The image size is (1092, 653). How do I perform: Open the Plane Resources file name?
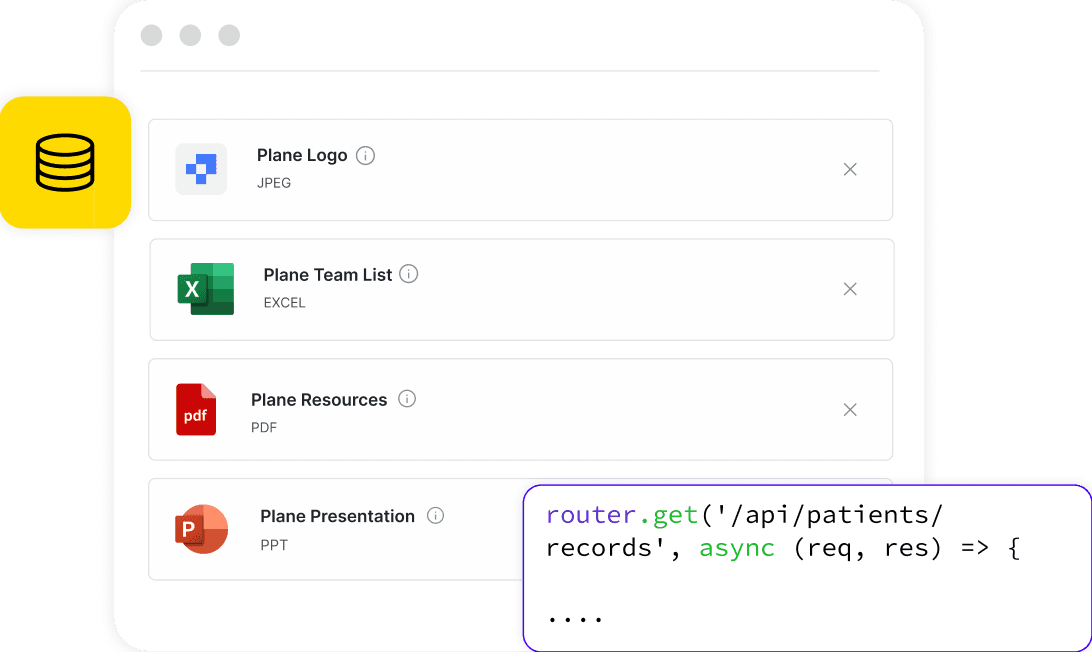pos(319,400)
